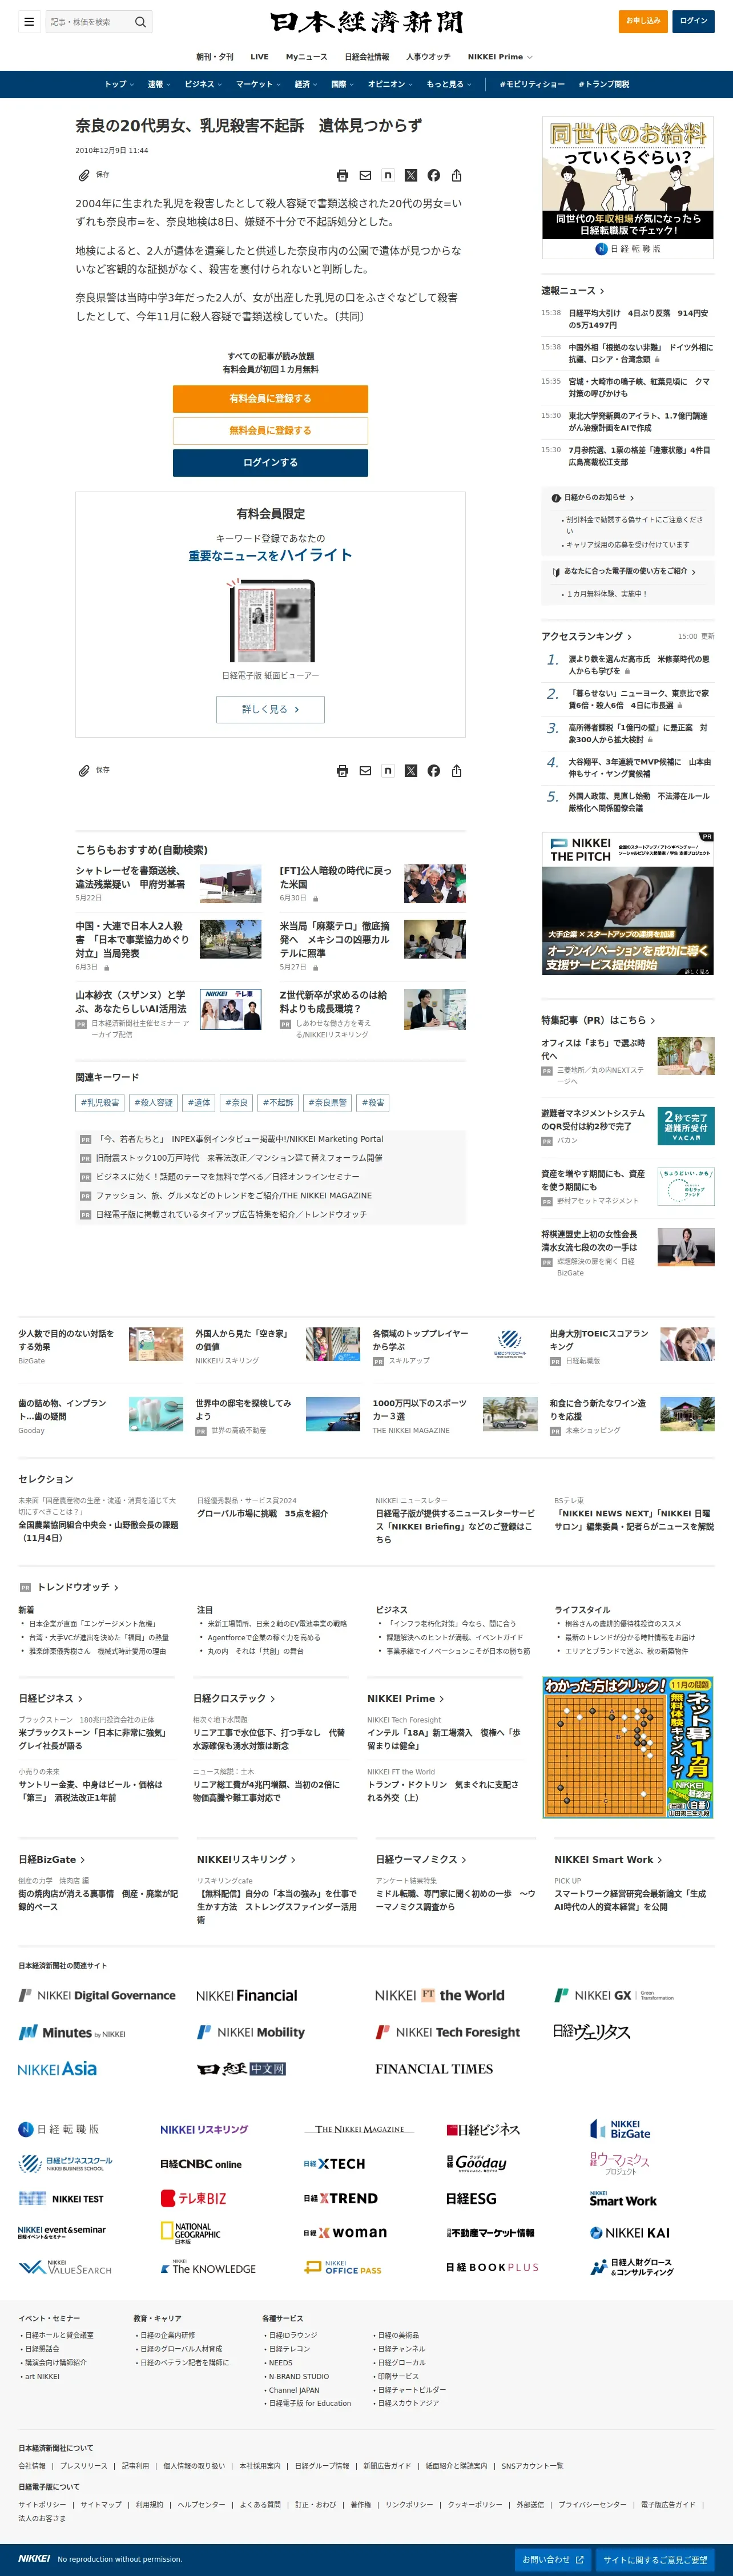Open the FINANCIAL TIMES logo link
733x2576 pixels.
434,2069
